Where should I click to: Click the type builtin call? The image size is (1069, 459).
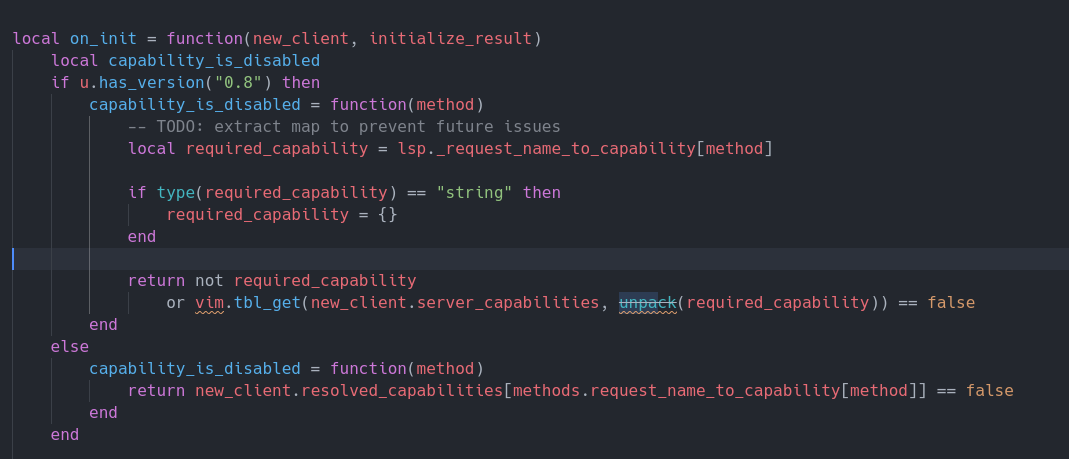pos(175,192)
